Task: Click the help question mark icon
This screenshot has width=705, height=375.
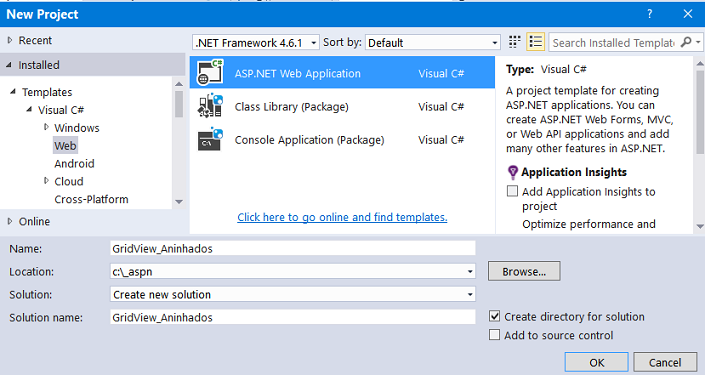Action: tap(649, 14)
